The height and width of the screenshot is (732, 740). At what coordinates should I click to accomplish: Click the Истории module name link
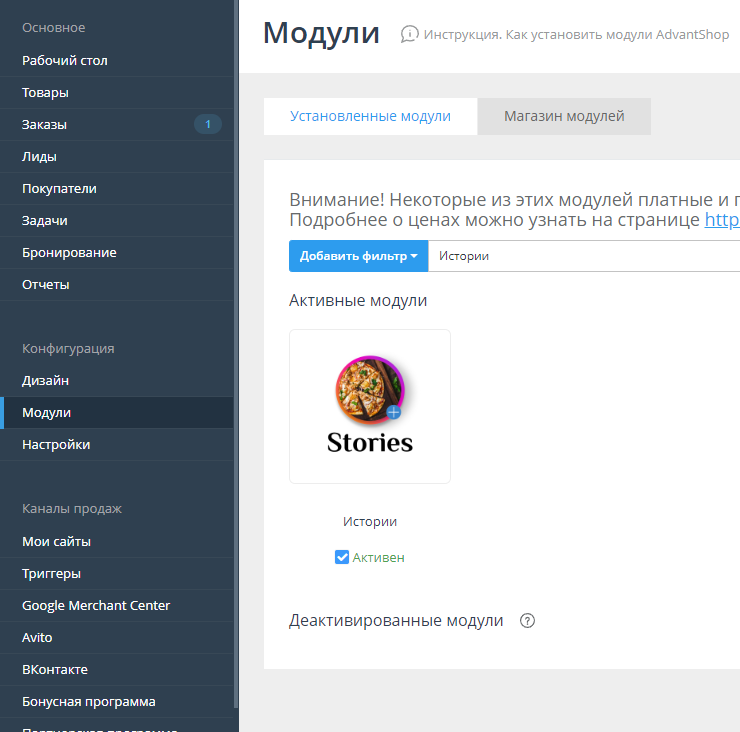(x=370, y=522)
